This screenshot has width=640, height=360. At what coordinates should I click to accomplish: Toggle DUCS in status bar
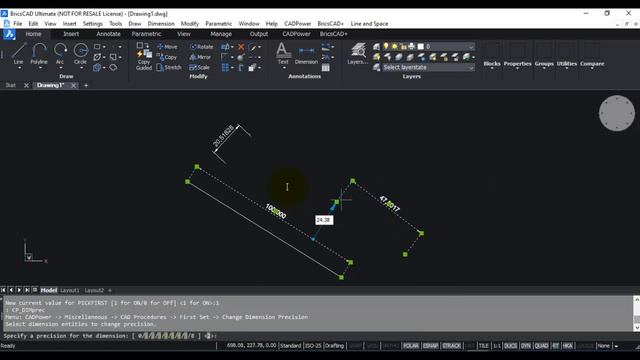pos(510,346)
